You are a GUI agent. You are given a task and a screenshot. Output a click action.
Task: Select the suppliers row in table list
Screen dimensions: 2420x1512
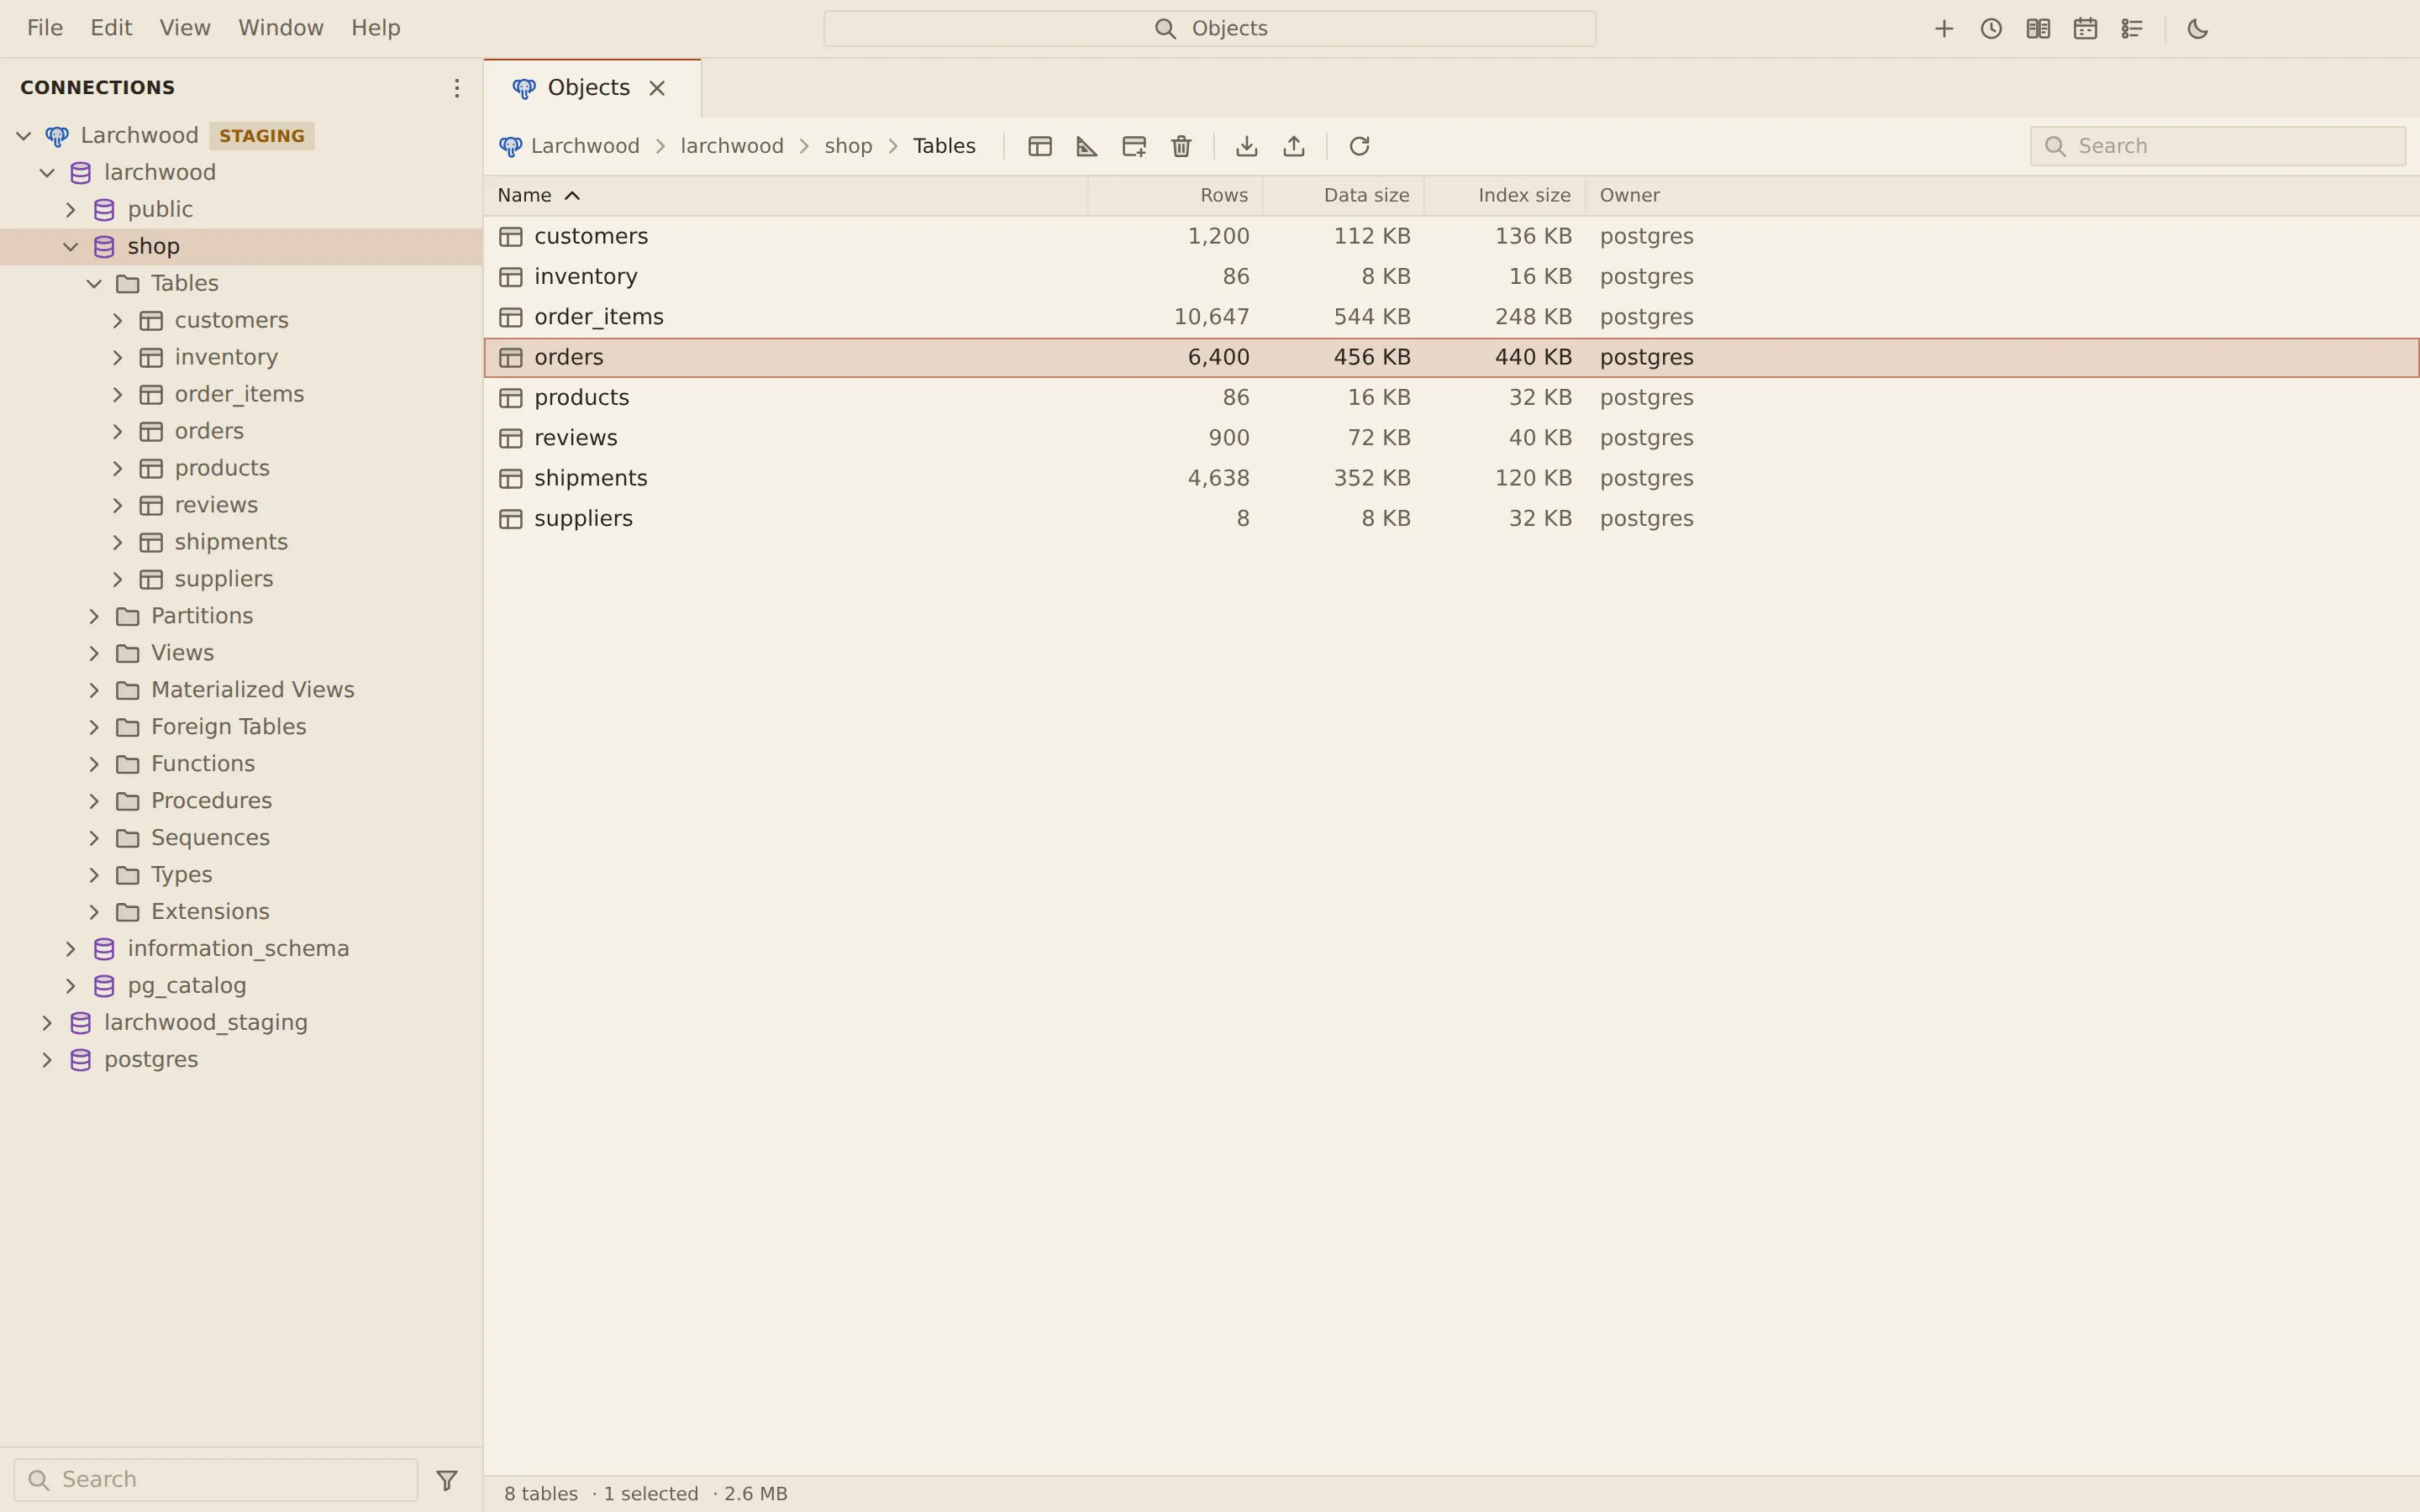click(x=1451, y=519)
